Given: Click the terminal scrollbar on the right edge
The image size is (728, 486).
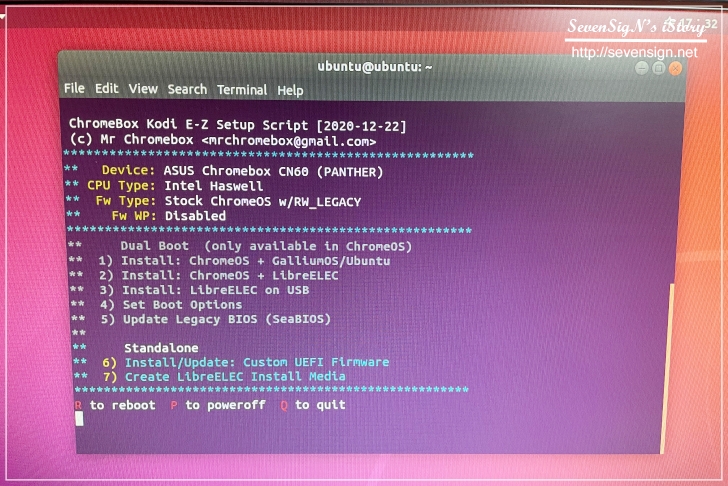Looking at the screenshot, I should (x=666, y=369).
